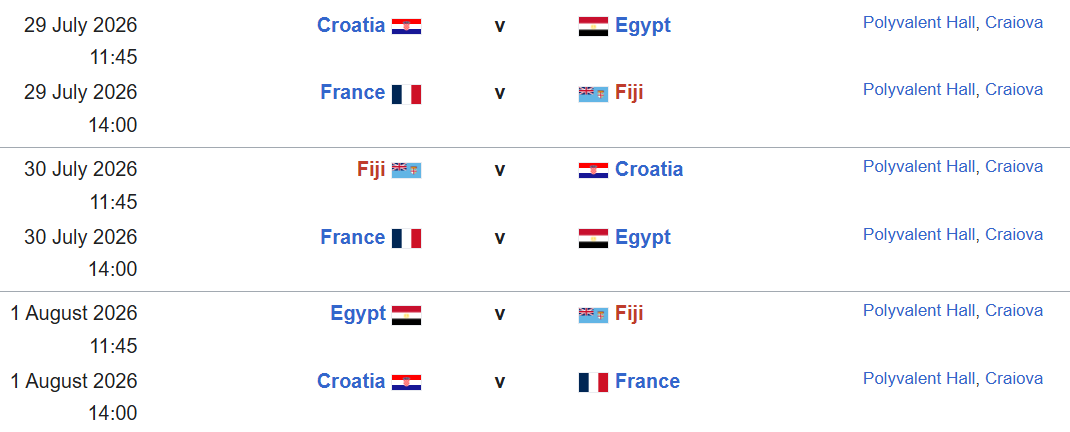
Task: Click Croatia flag in 30 July 11:45 match
Action: point(593,170)
